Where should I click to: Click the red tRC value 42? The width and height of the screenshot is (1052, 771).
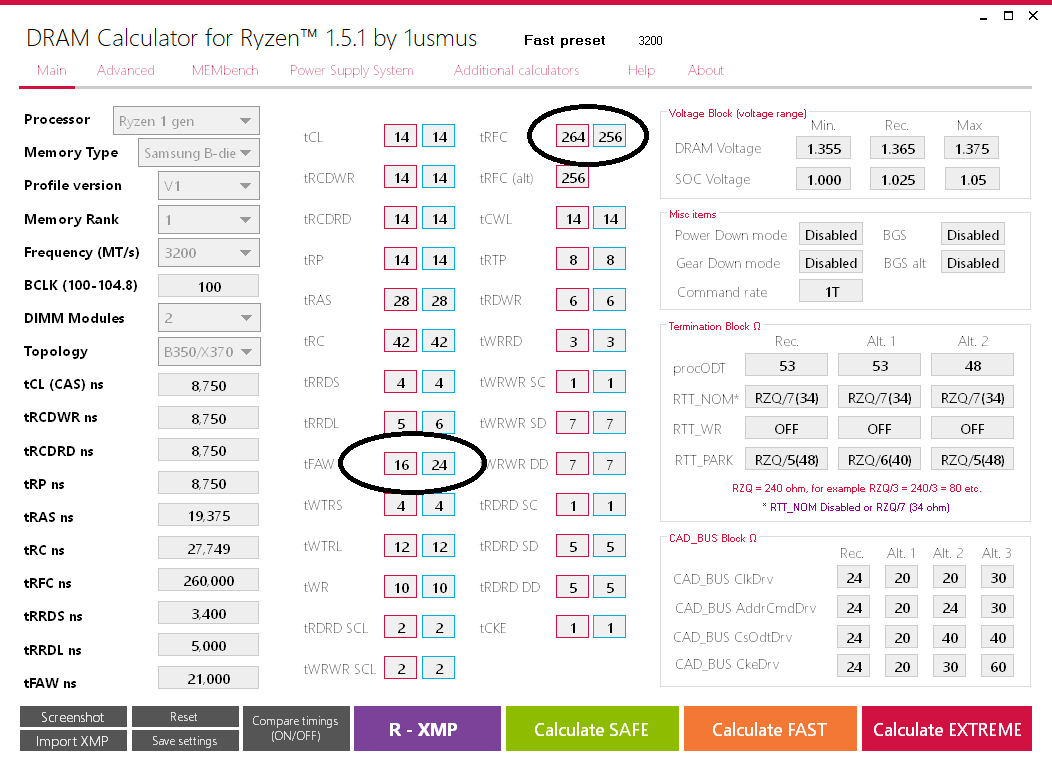pos(401,341)
